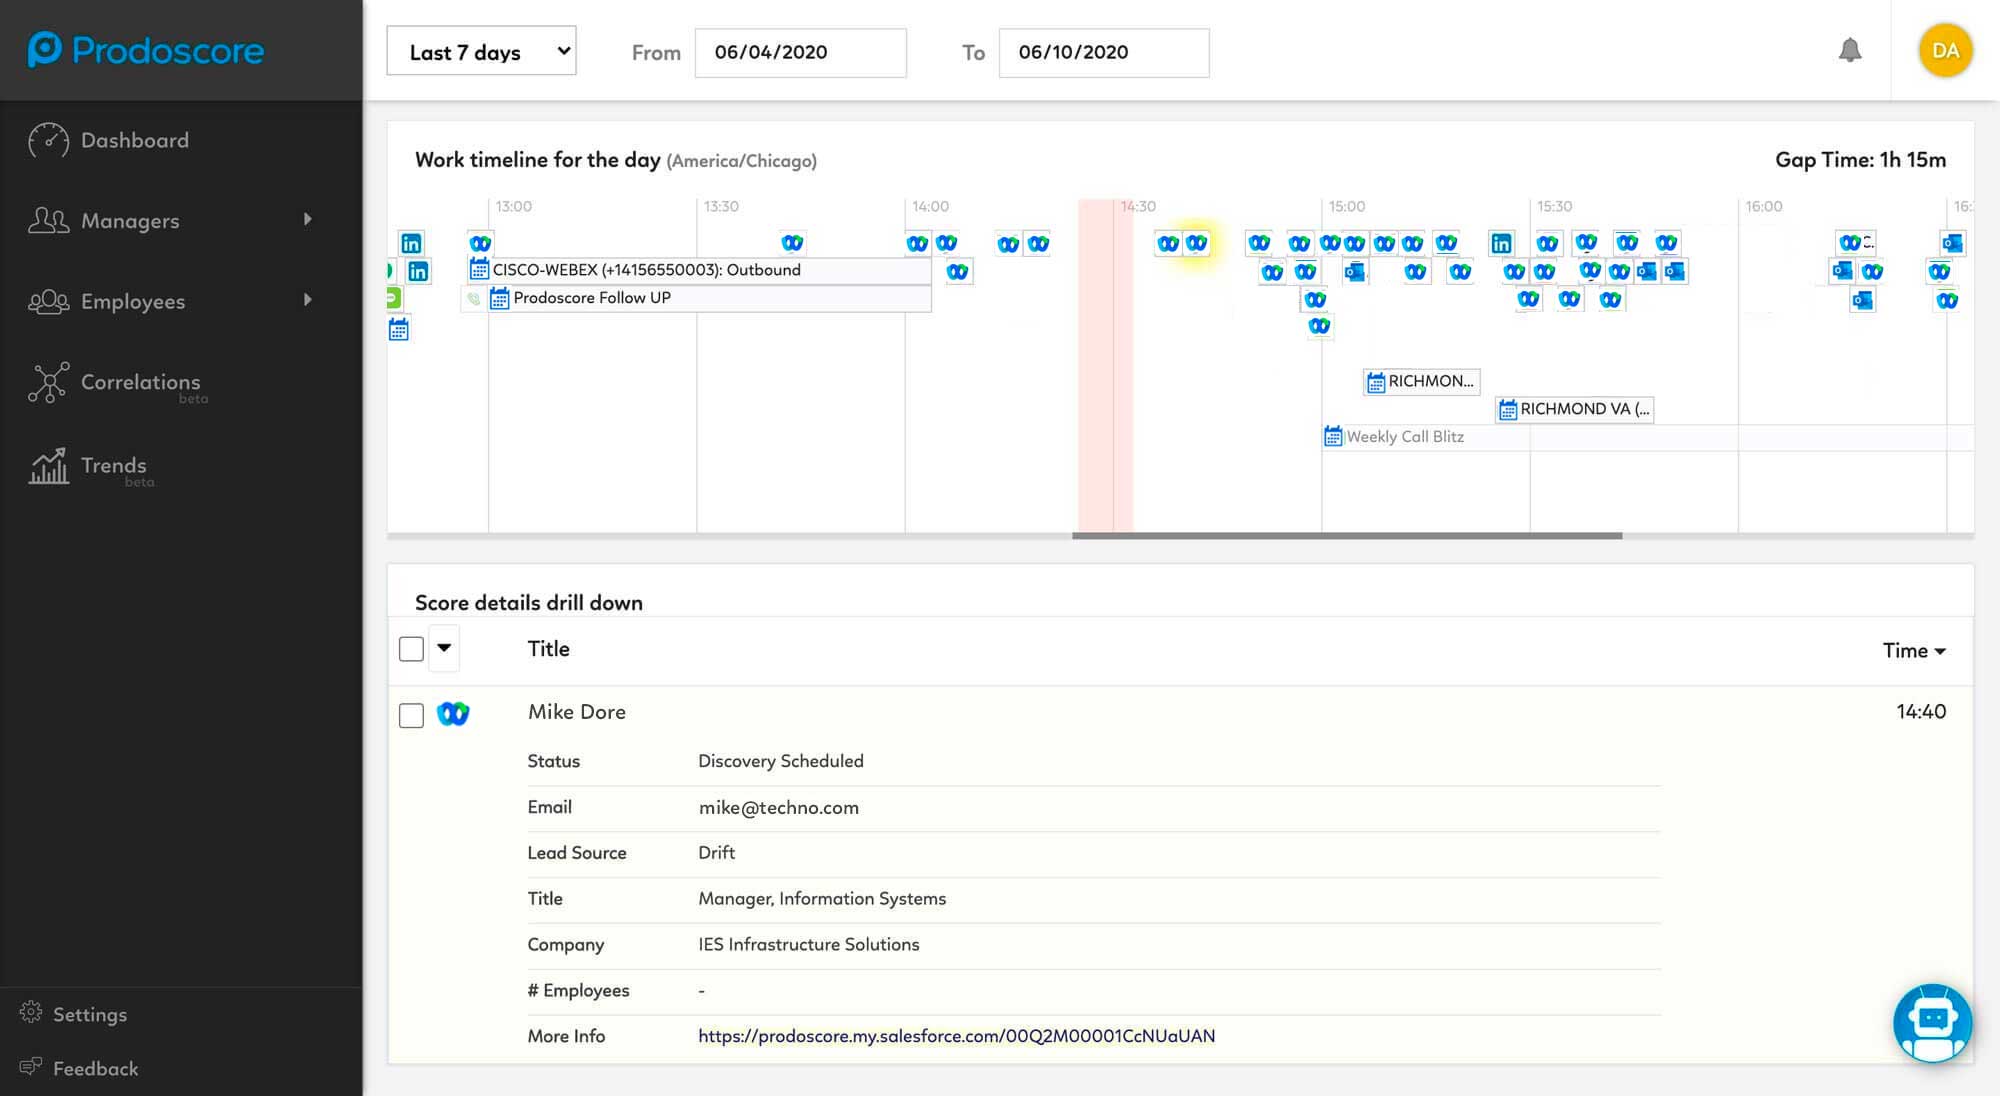Open the Correlations network icon
This screenshot has height=1096, width=2000.
(x=48, y=382)
